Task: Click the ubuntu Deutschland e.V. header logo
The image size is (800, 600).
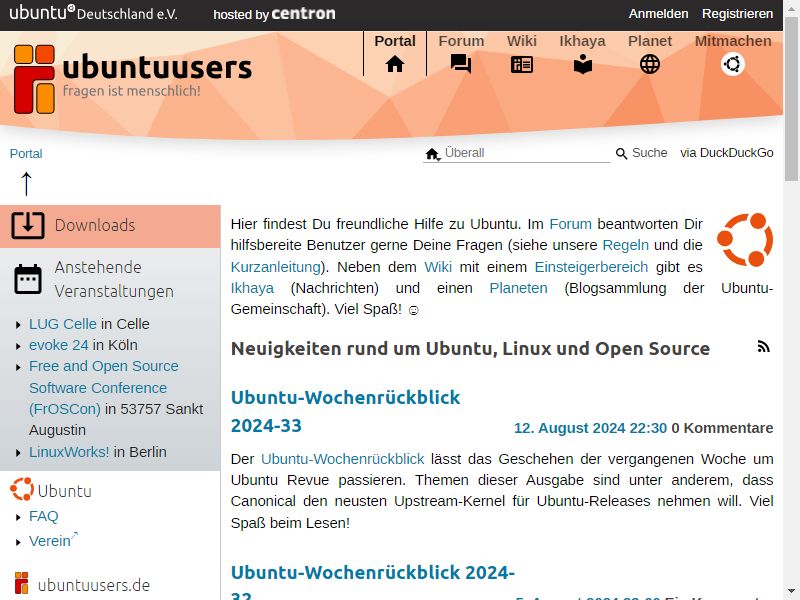Action: point(93,12)
